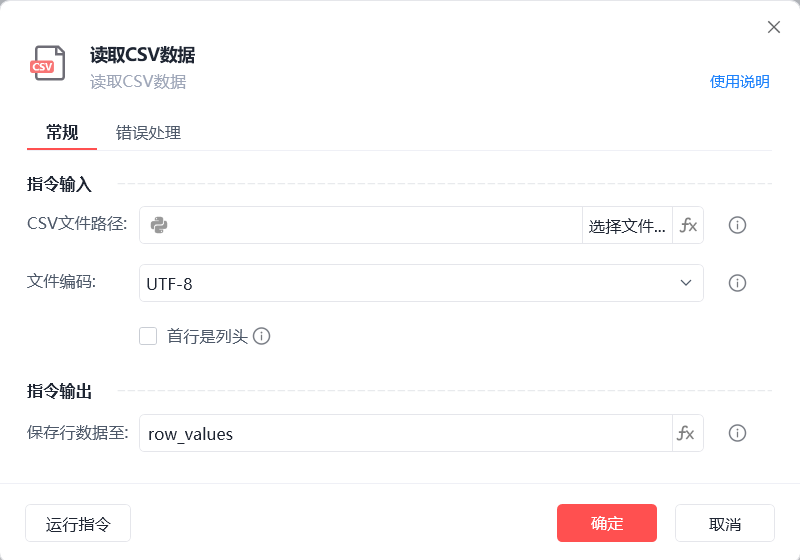Open the 使用说明 link
This screenshot has height=560, width=800.
point(739,82)
